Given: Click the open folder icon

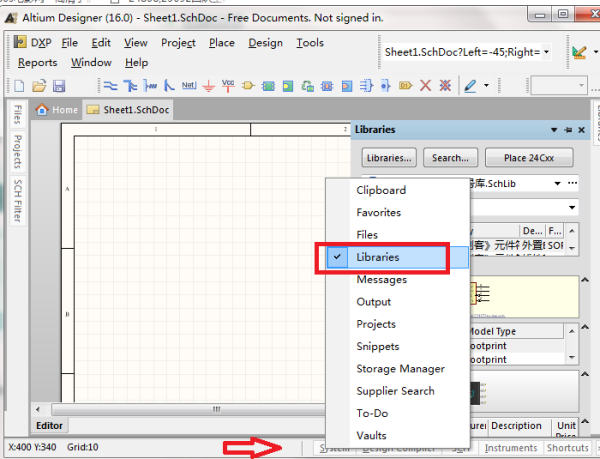Looking at the screenshot, I should (41, 86).
